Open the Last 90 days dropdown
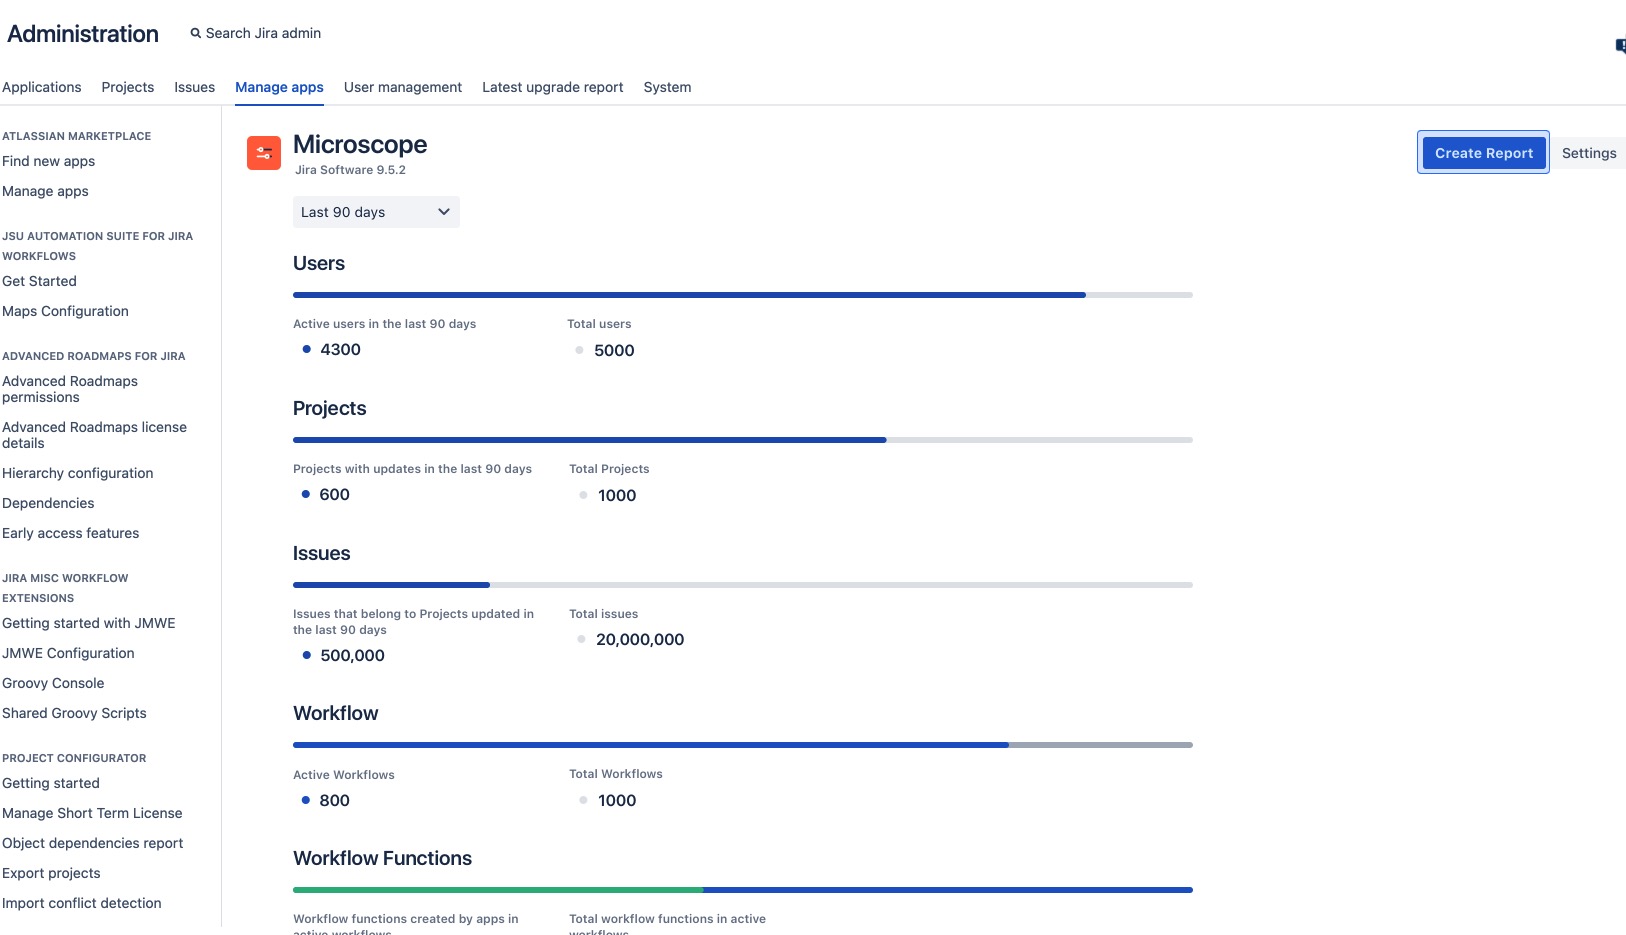The image size is (1626, 935). pyautogui.click(x=376, y=212)
